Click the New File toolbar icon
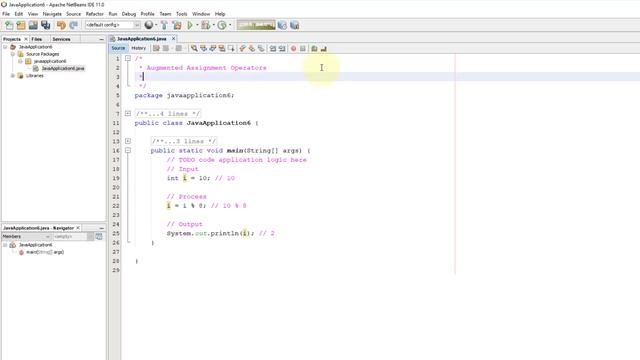Image resolution: width=640 pixels, height=360 pixels. (x=9, y=25)
